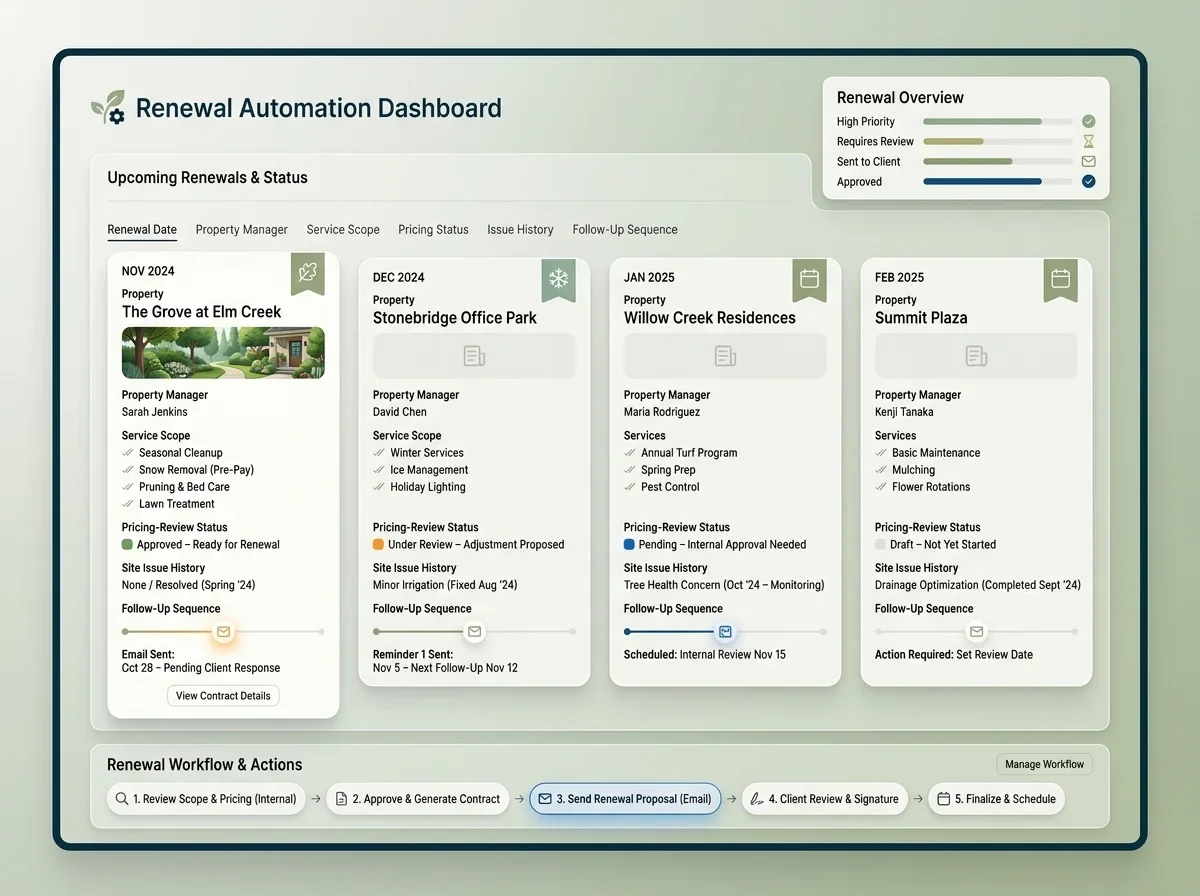1200x896 pixels.
Task: Click the Winter Services check mark
Action: click(379, 453)
